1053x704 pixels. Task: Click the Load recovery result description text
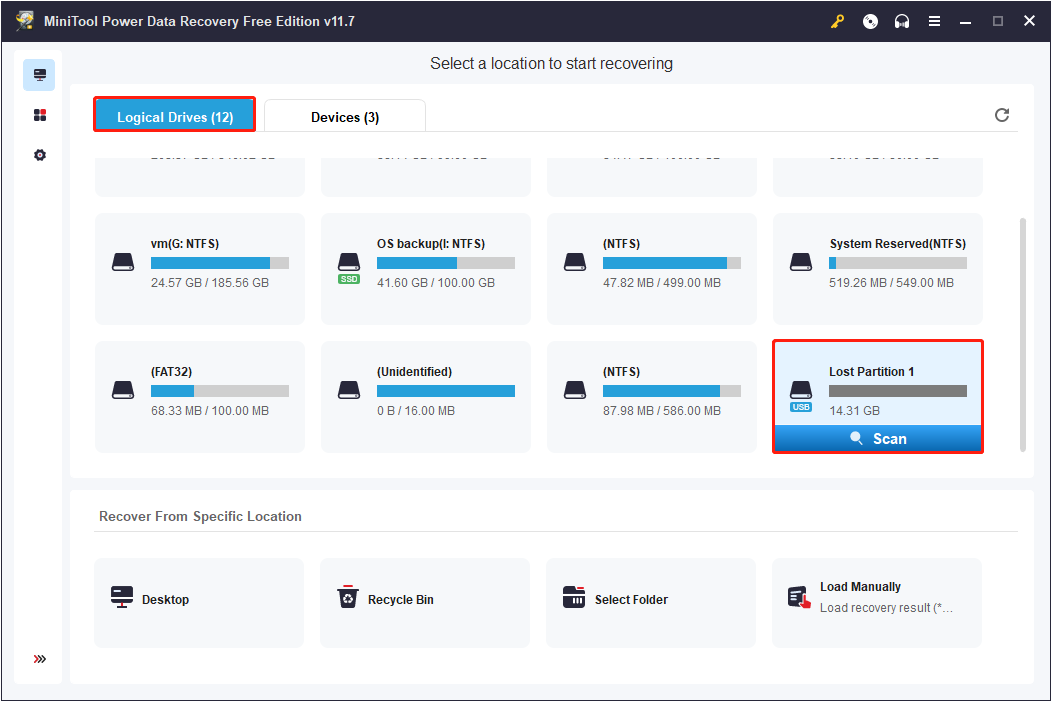pyautogui.click(x=886, y=608)
